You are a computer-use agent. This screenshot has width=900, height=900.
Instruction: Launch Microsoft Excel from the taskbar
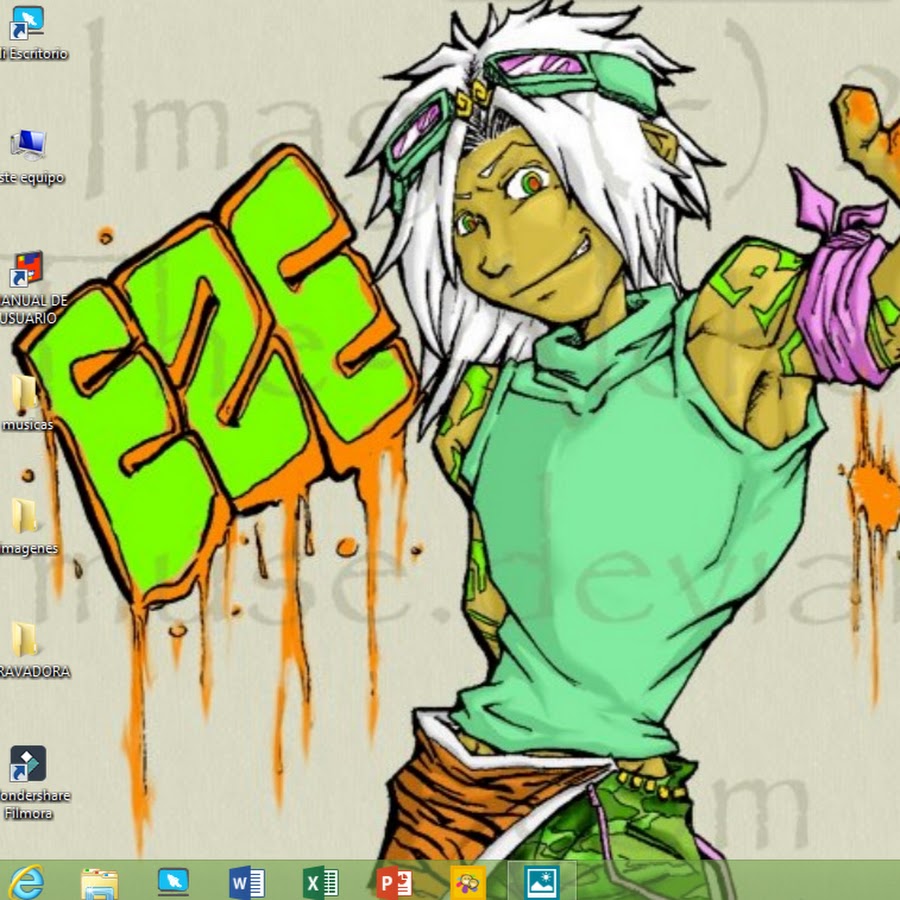coord(320,882)
